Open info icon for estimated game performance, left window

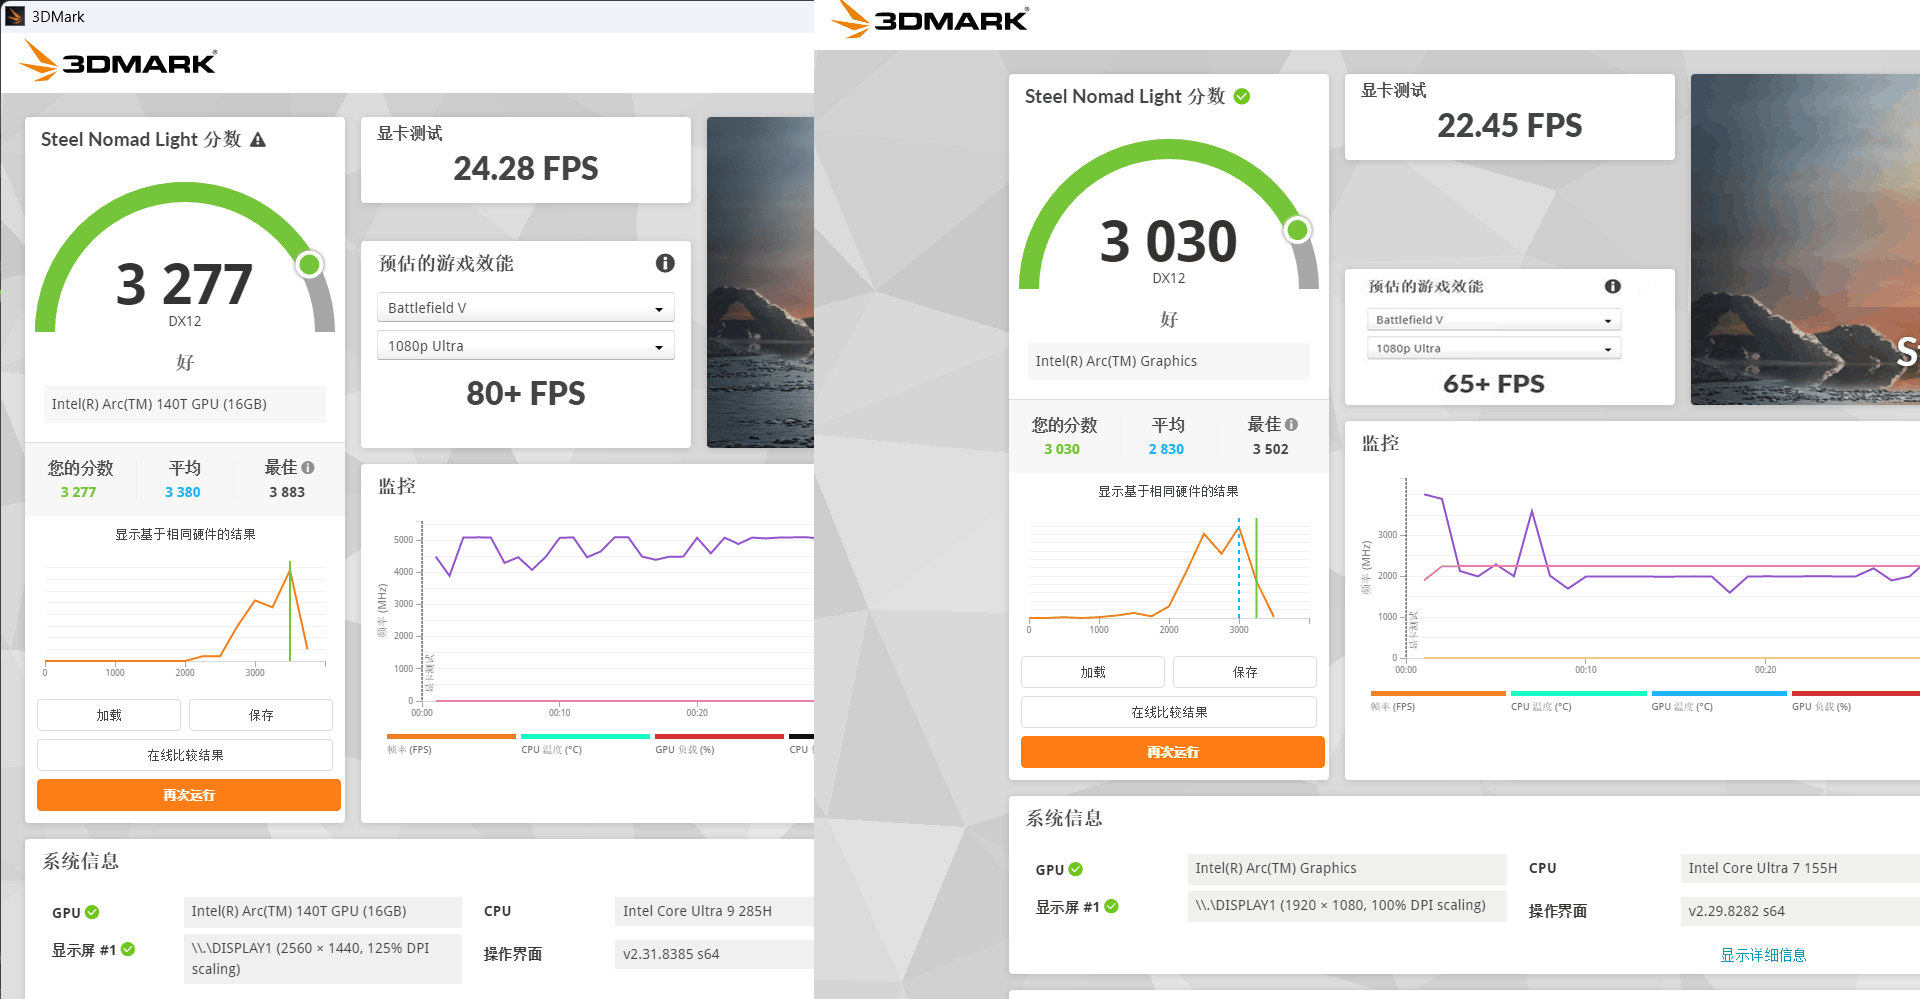(665, 263)
